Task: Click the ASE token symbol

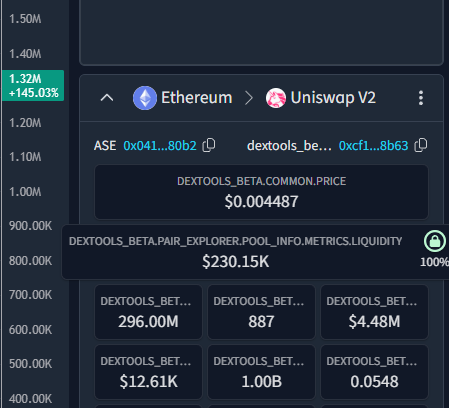Action: pos(105,146)
